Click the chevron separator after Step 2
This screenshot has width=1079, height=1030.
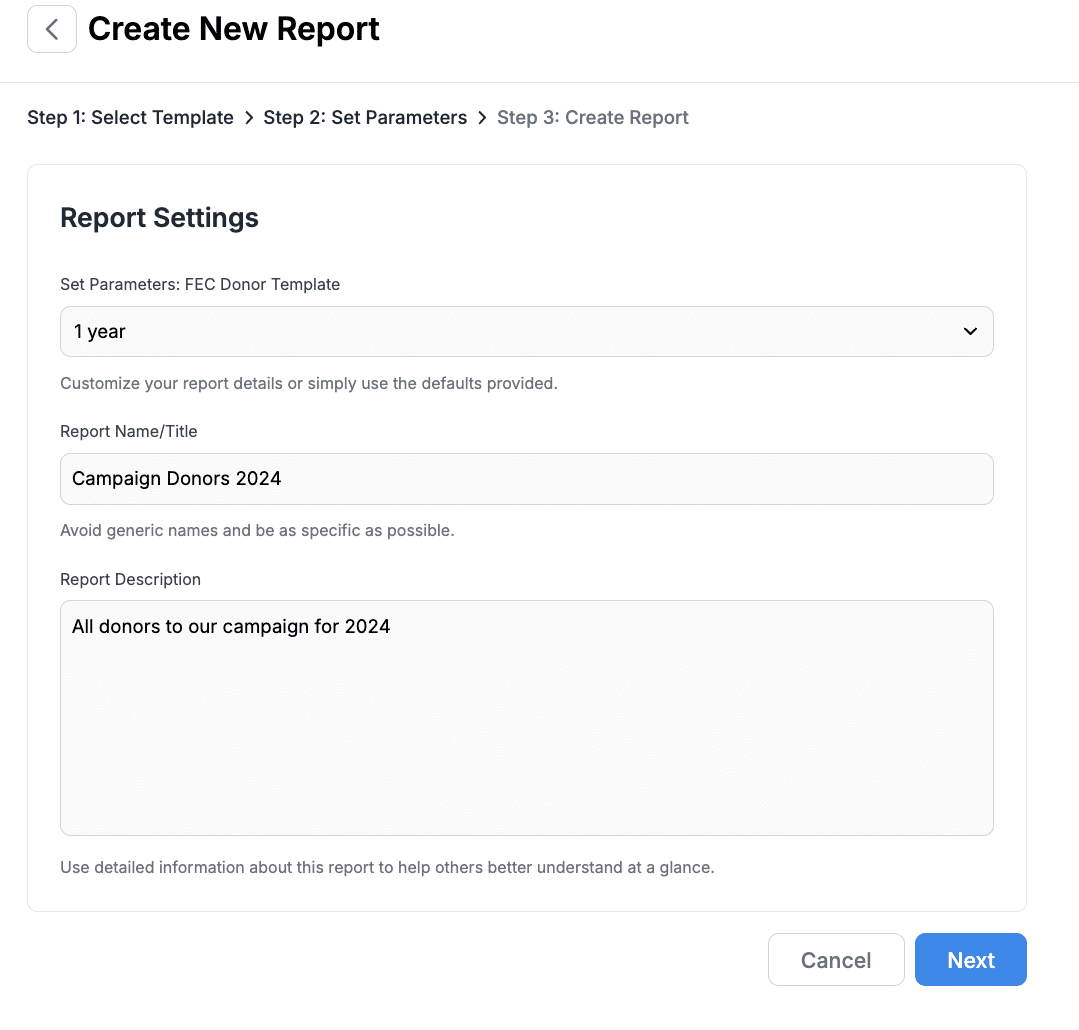pyautogui.click(x=482, y=118)
